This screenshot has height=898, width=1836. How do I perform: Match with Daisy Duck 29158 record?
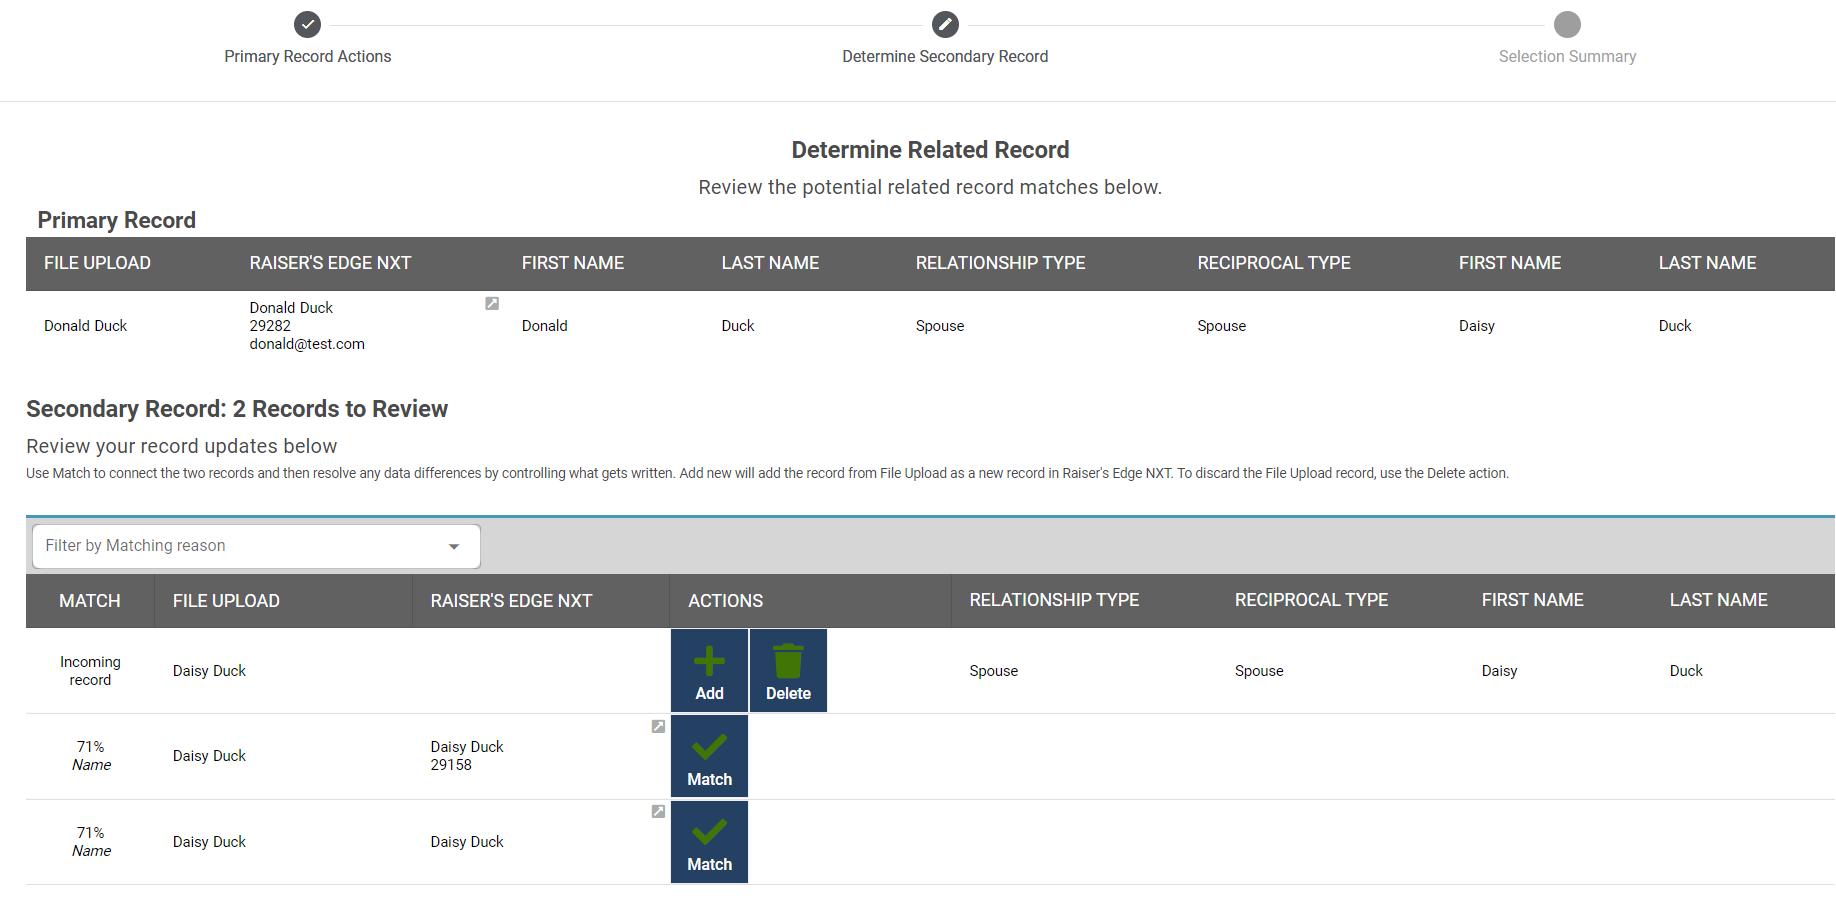(709, 756)
